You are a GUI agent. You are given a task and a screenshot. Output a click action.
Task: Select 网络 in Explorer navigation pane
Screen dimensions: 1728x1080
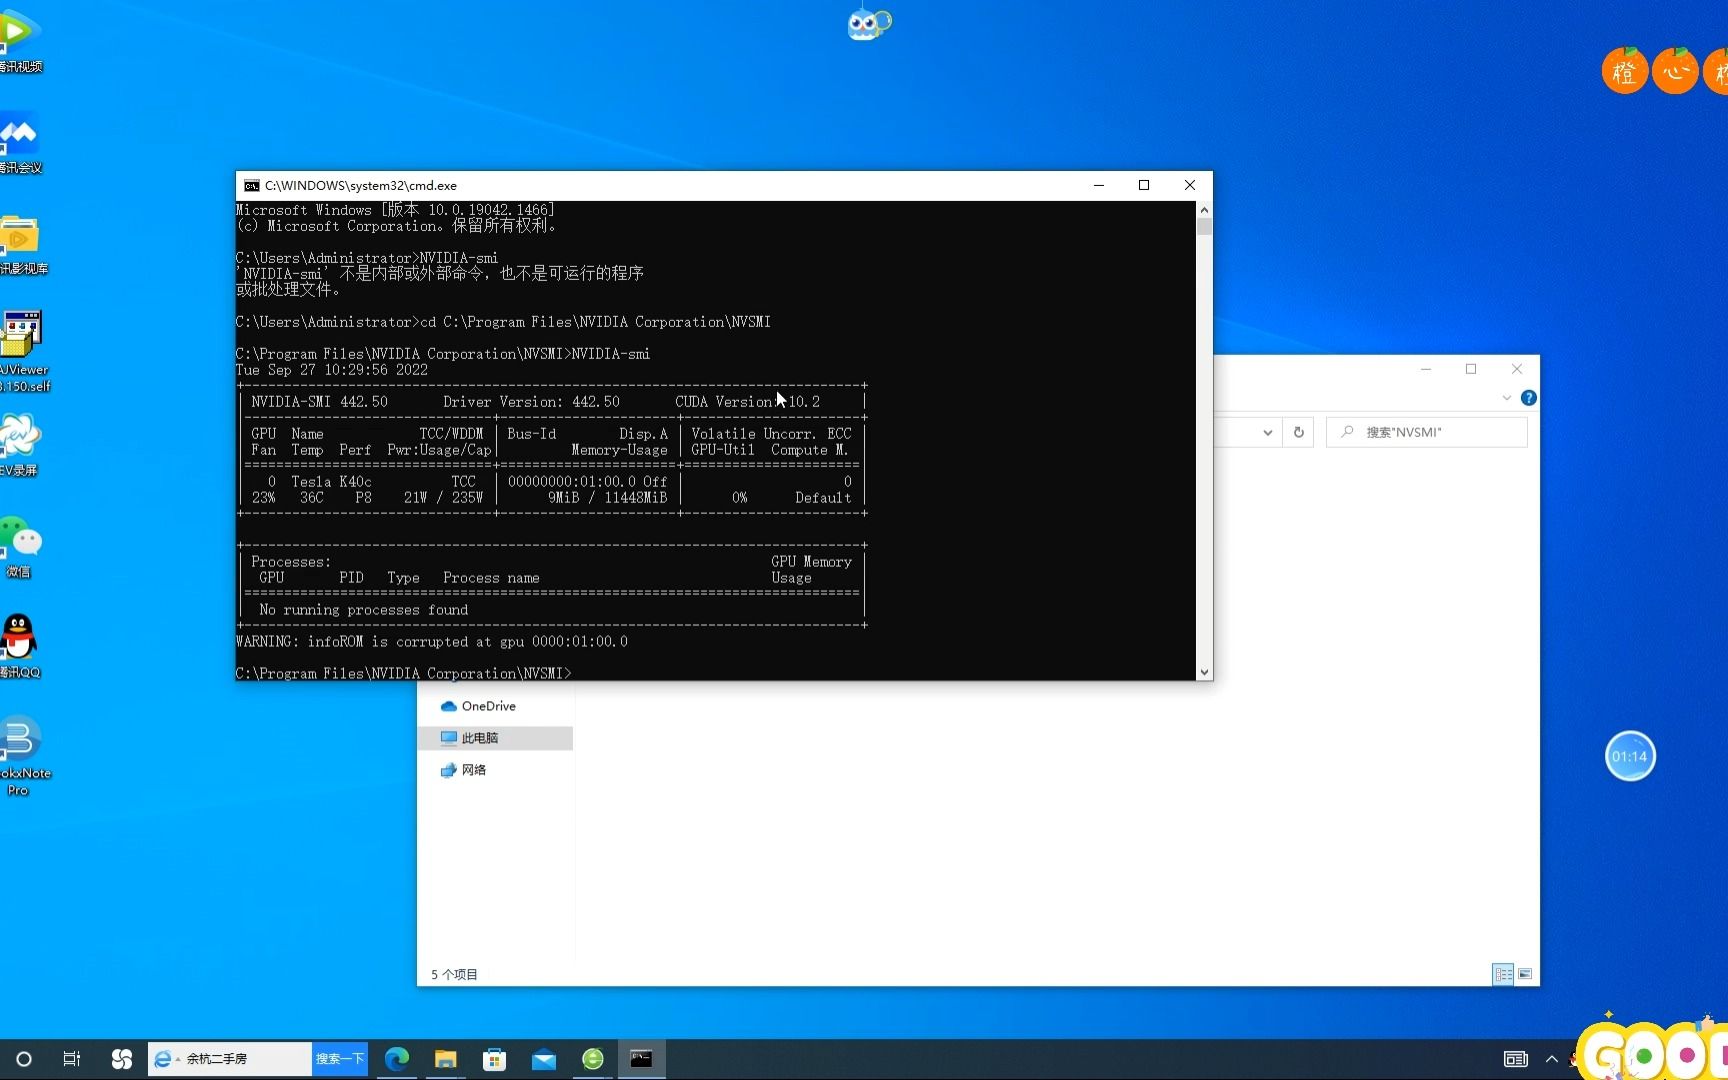(x=464, y=770)
